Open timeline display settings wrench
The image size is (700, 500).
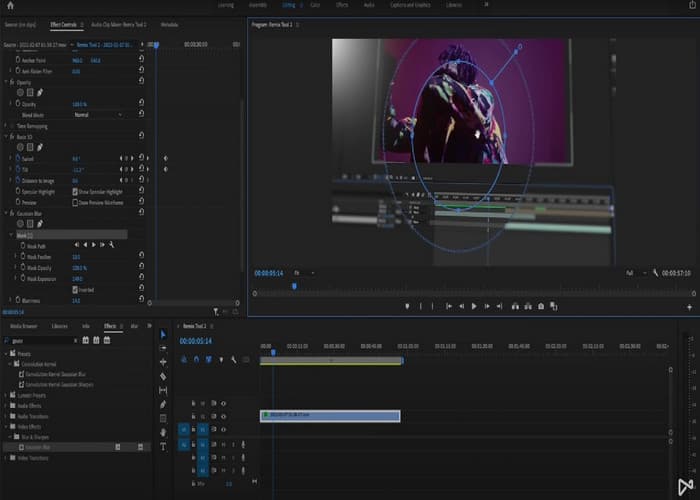pyautogui.click(x=233, y=359)
